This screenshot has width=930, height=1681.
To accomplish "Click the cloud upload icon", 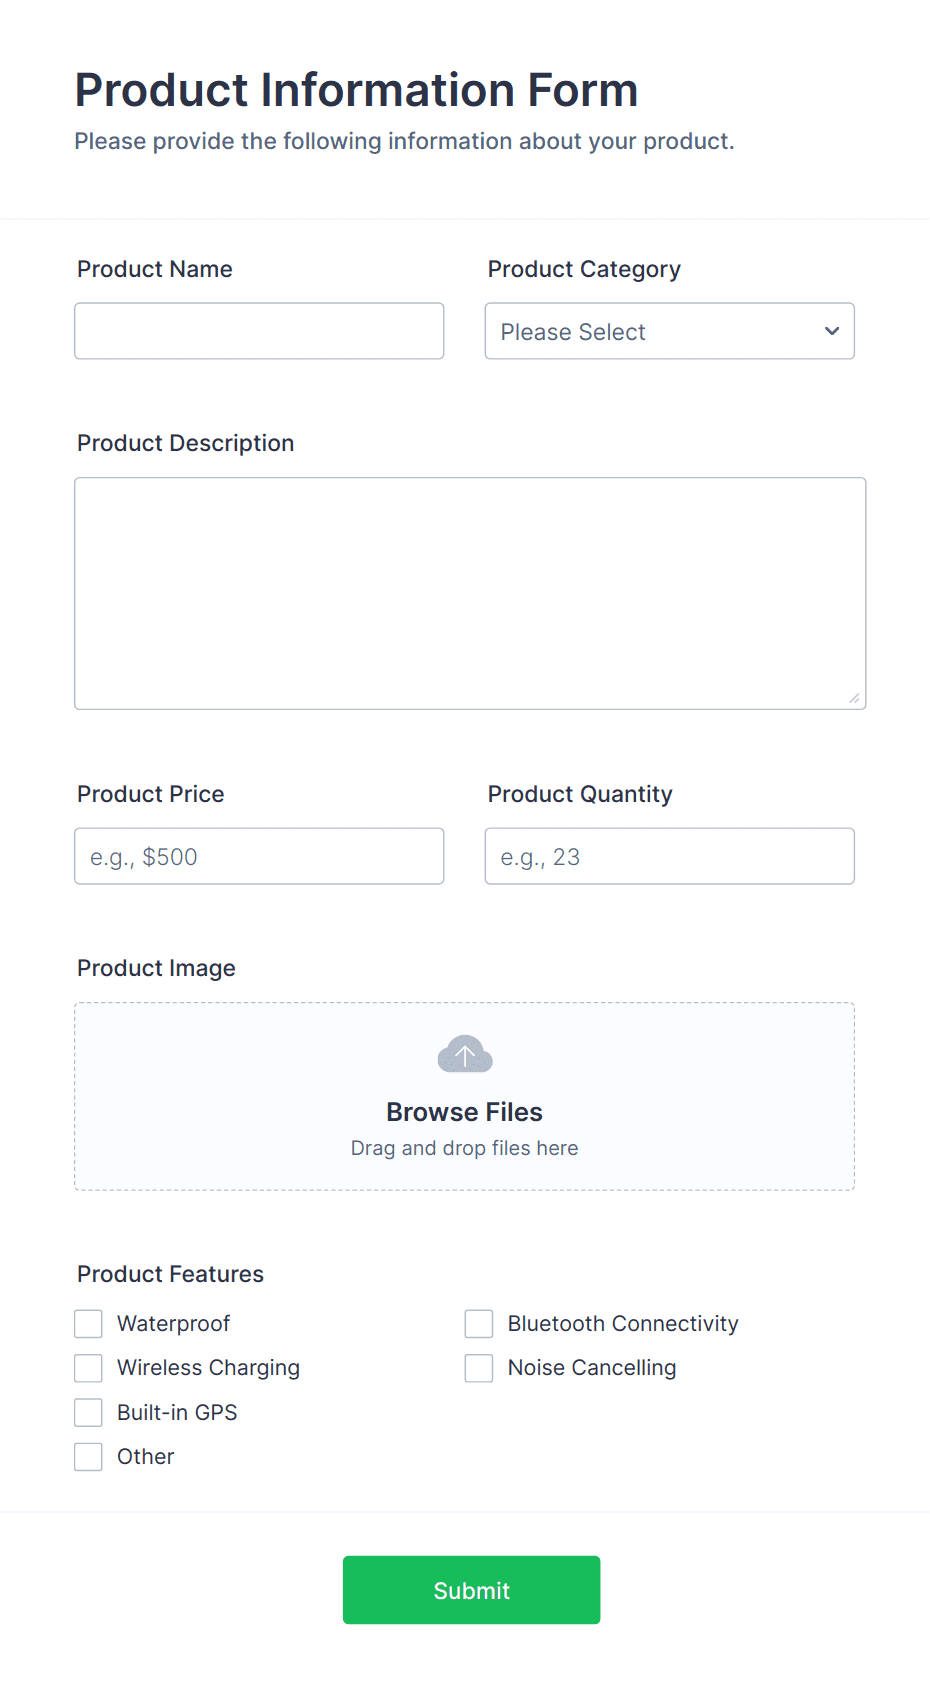I will pos(464,1053).
